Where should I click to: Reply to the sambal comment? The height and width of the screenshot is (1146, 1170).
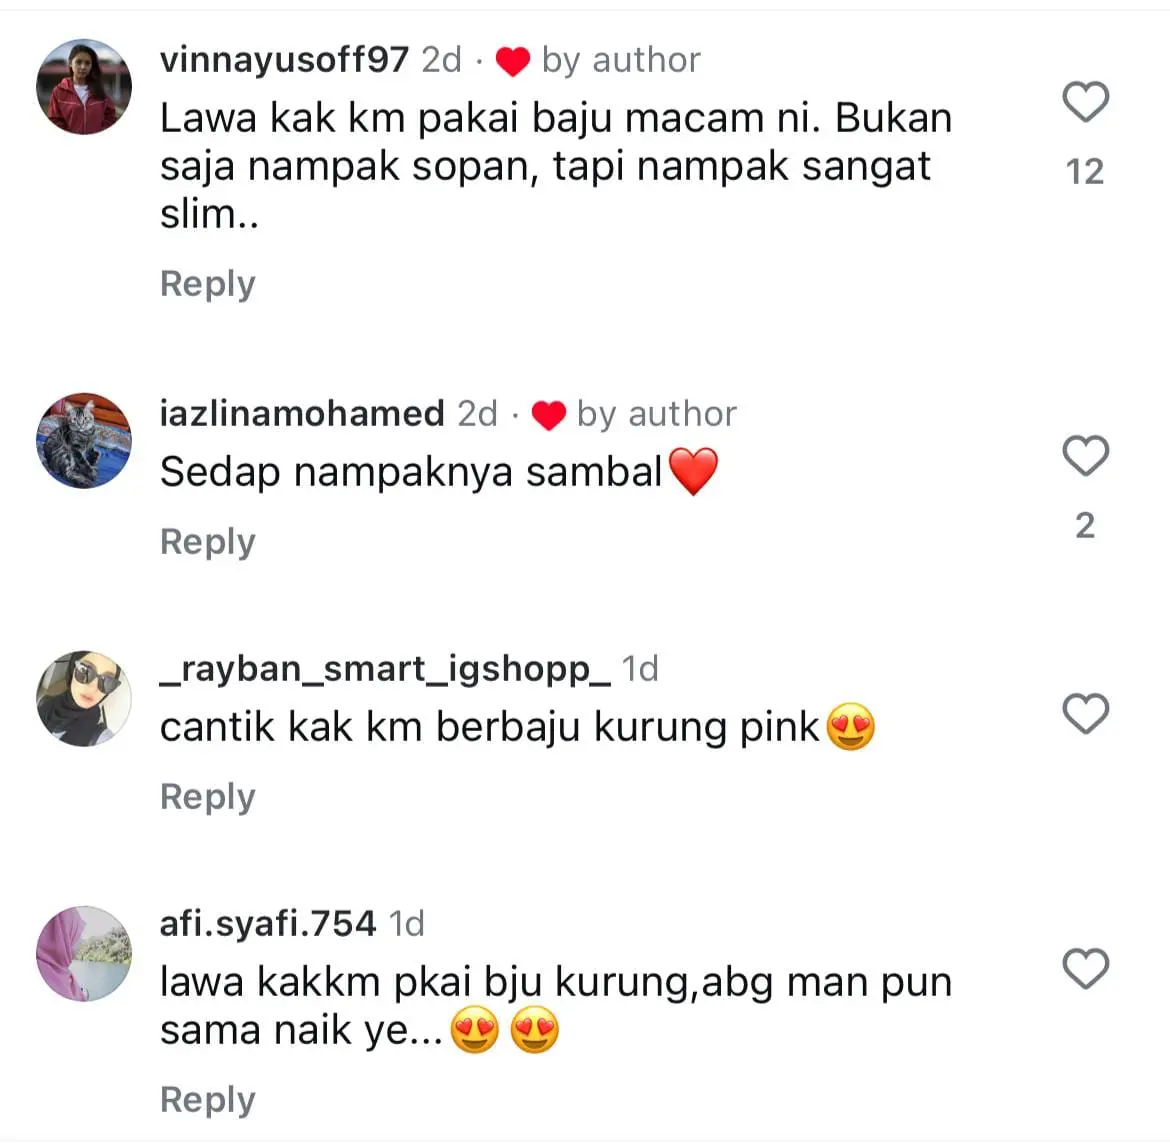click(207, 542)
